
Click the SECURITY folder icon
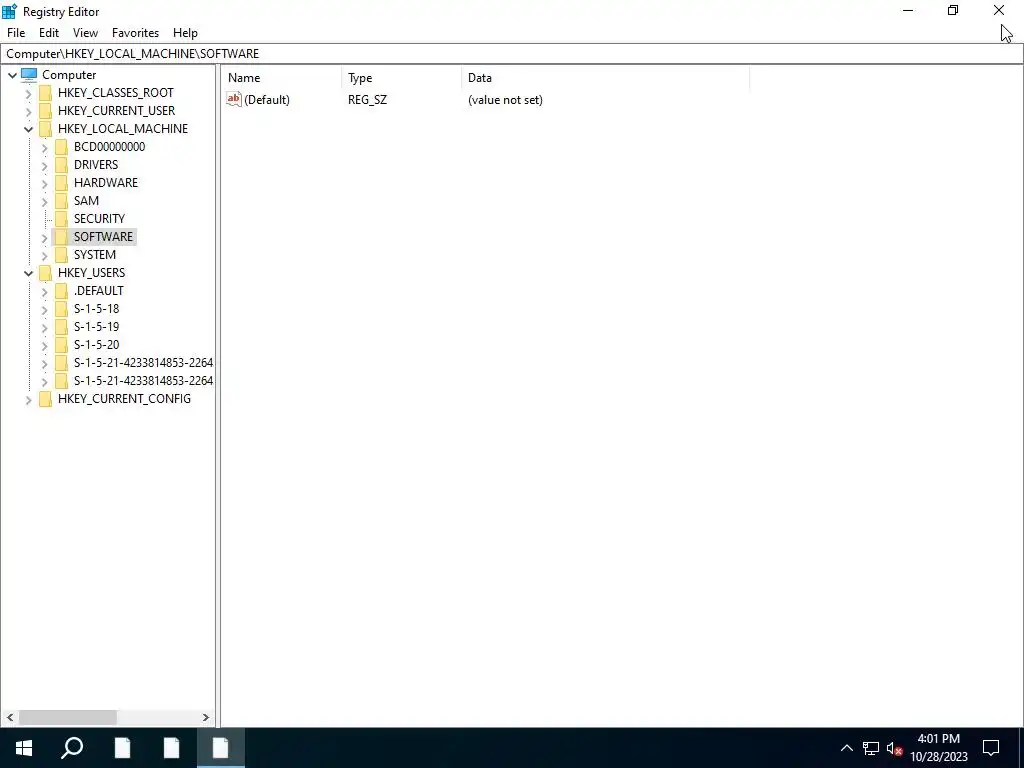tap(61, 218)
